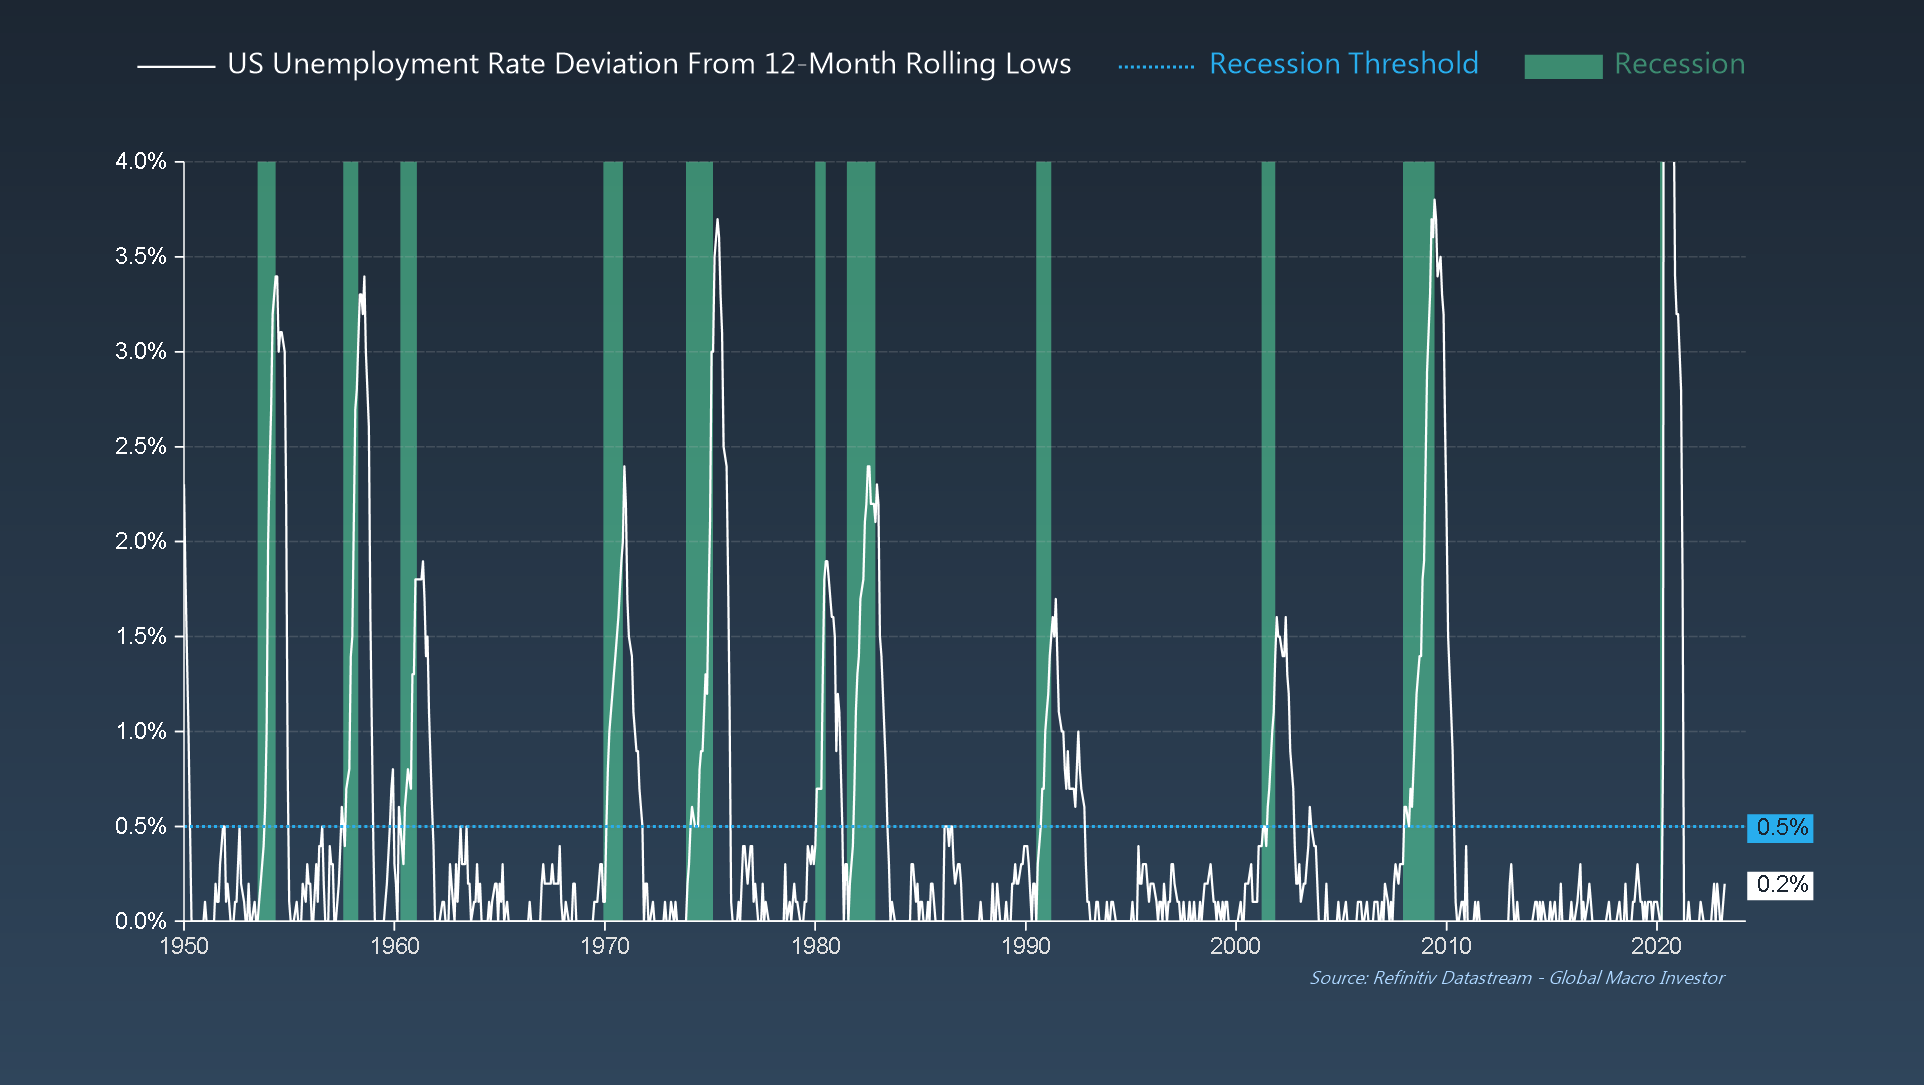Click the 1970 recession shaded bar
This screenshot has width=1924, height=1085.
point(613,540)
